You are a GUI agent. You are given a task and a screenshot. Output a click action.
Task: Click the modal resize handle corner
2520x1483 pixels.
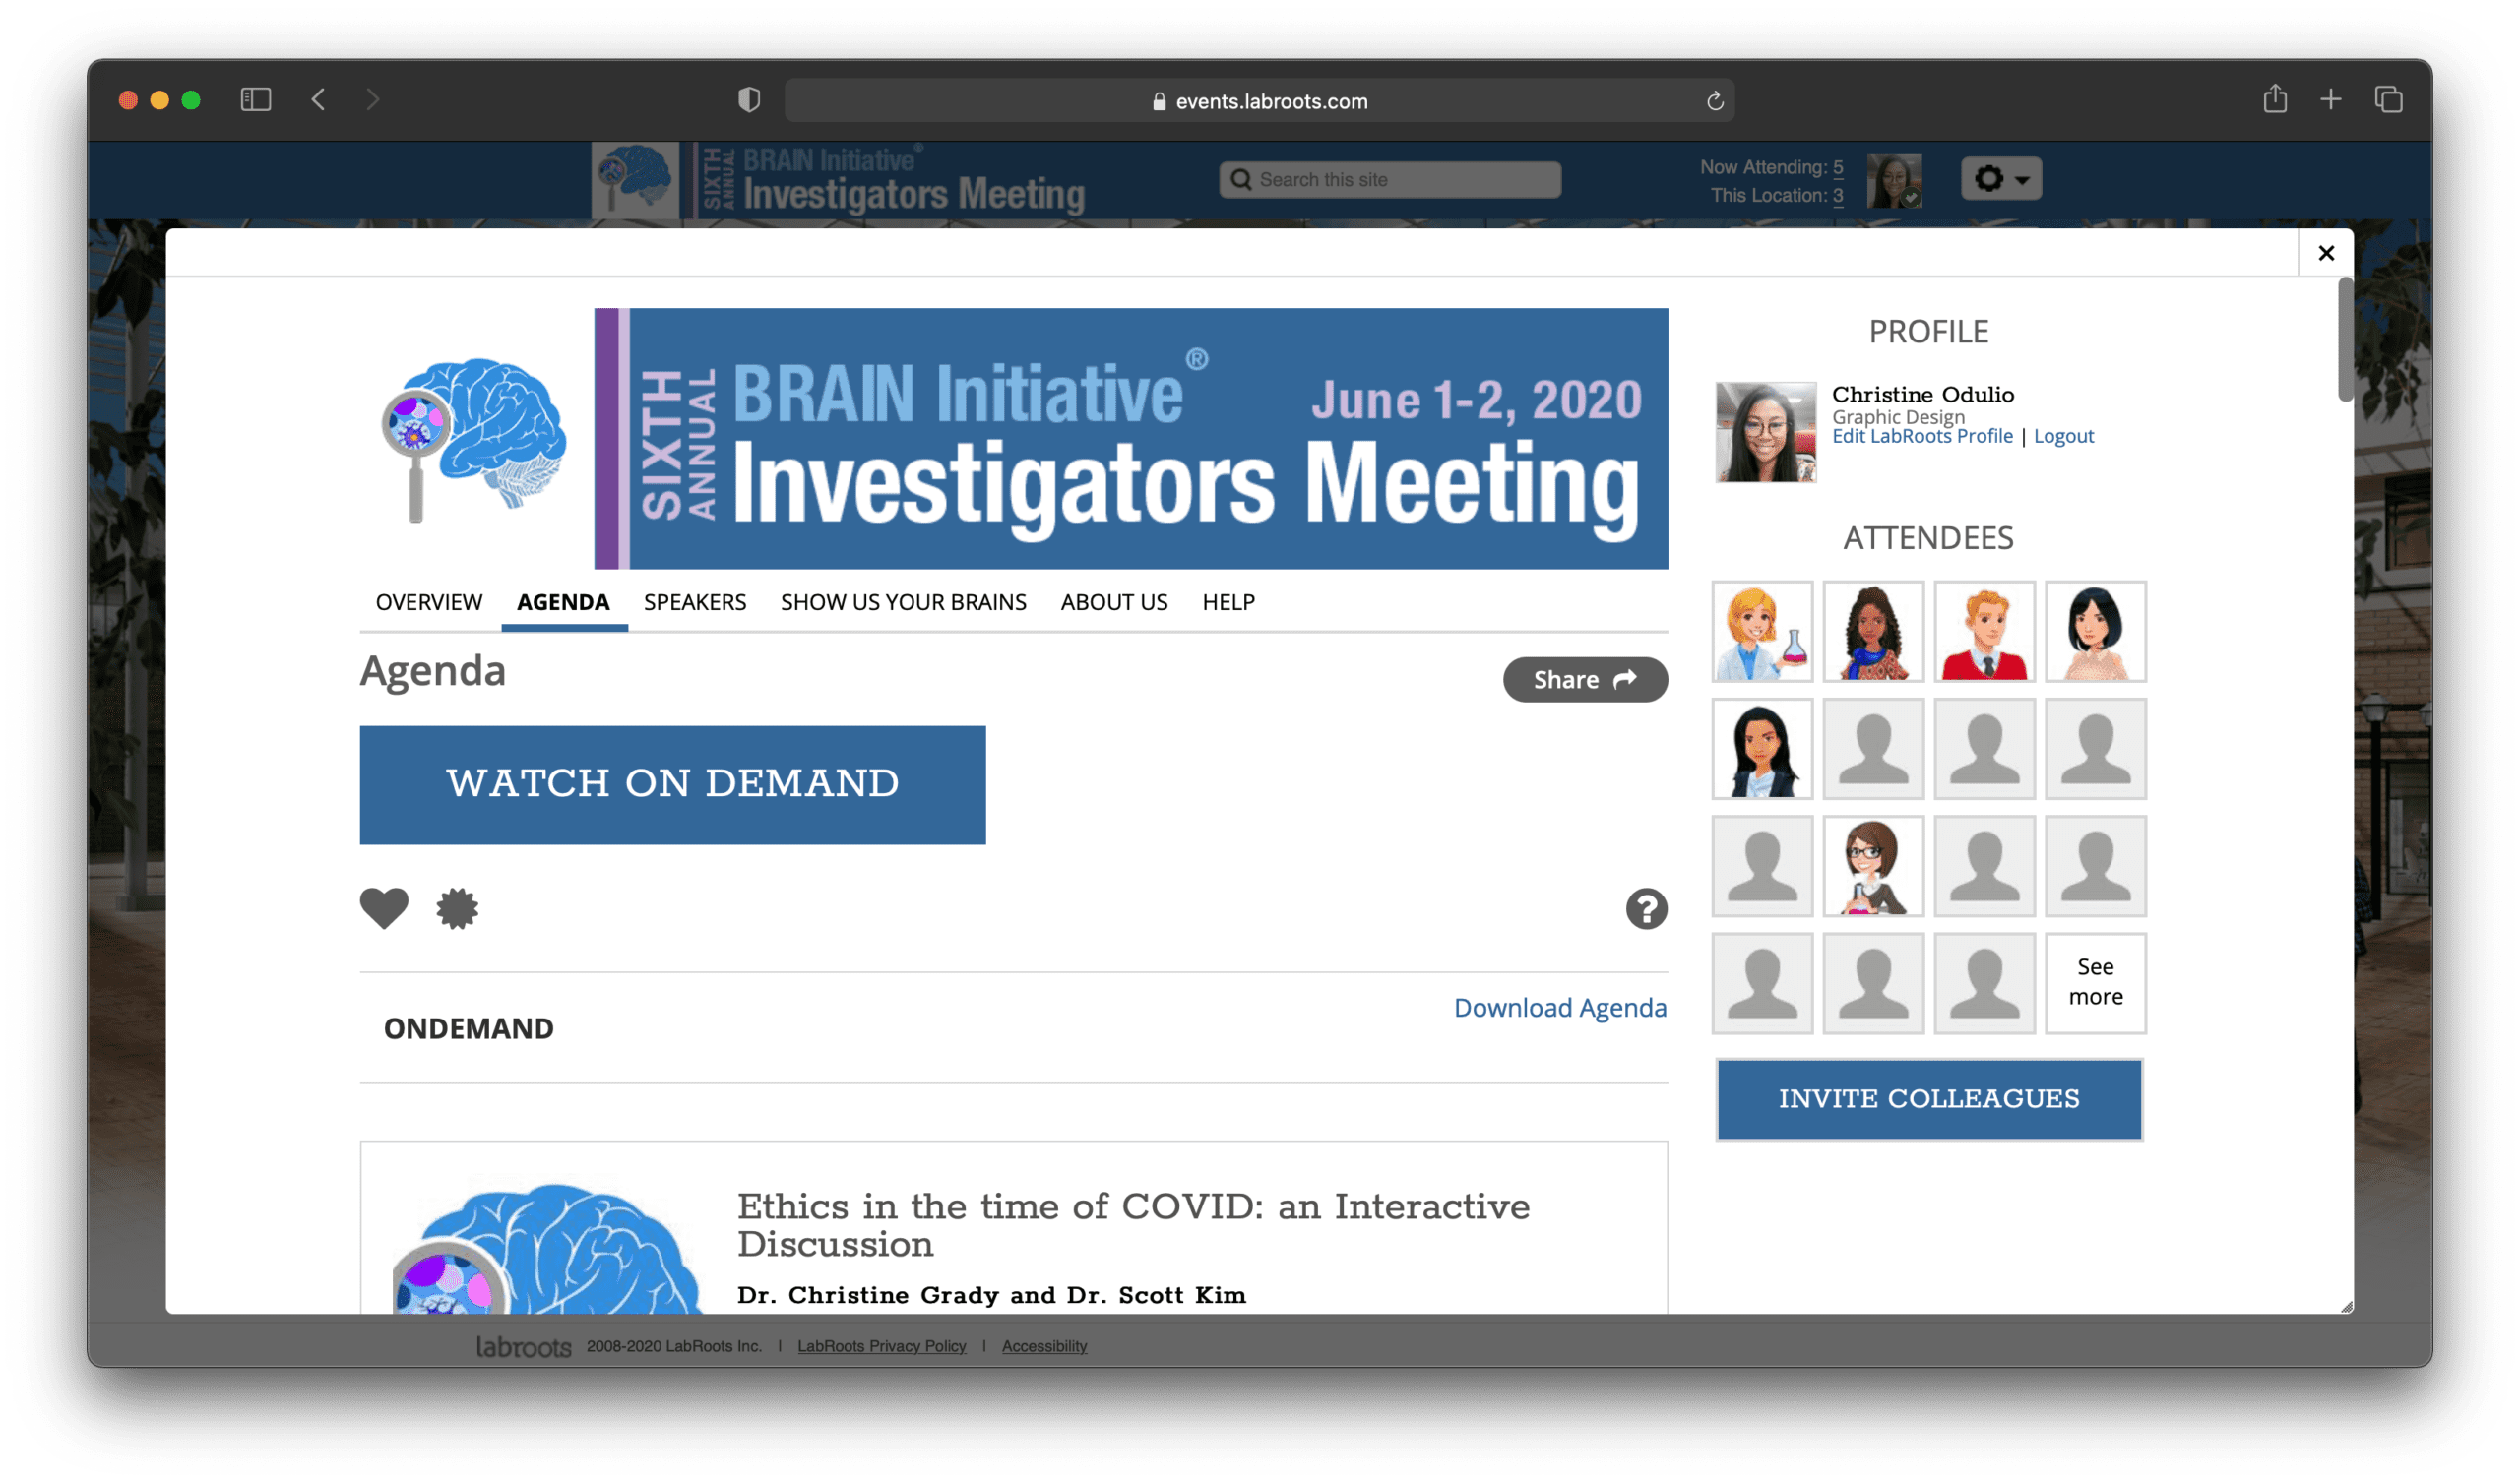click(x=2346, y=1306)
